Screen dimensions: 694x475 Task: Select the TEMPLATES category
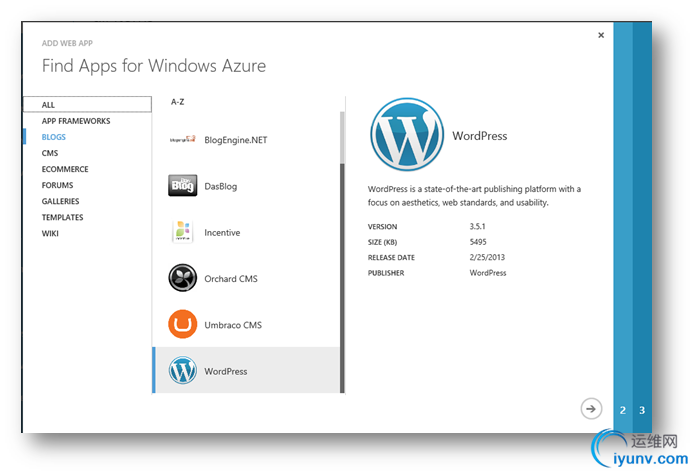click(62, 217)
